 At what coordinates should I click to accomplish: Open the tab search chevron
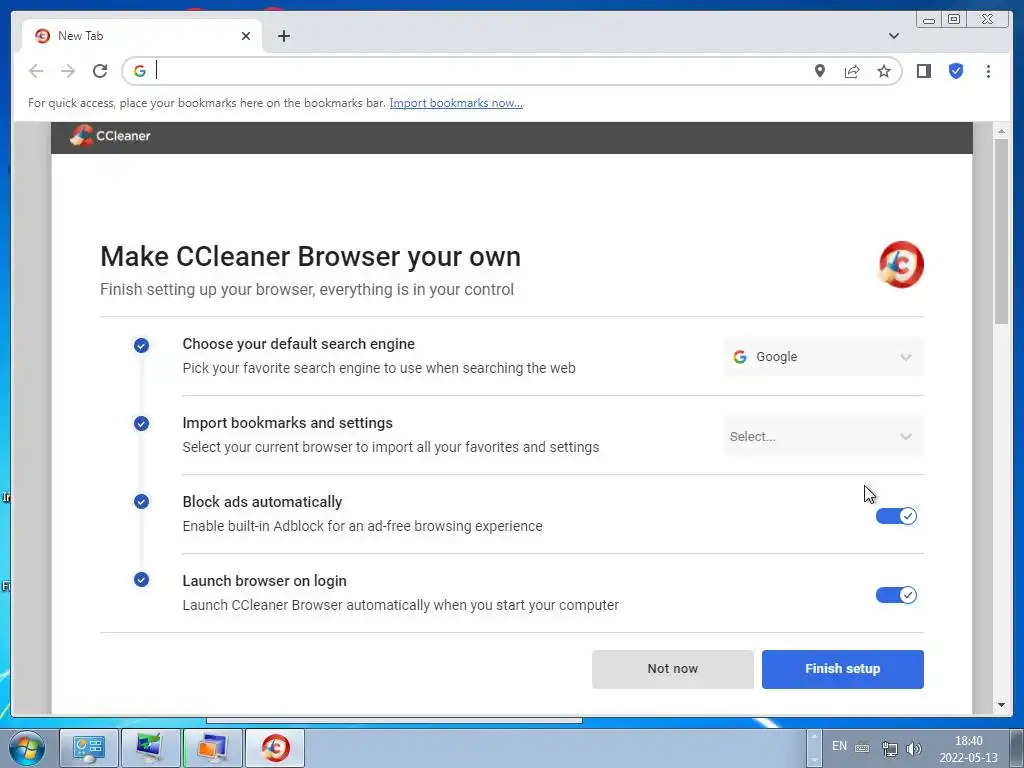pos(893,36)
